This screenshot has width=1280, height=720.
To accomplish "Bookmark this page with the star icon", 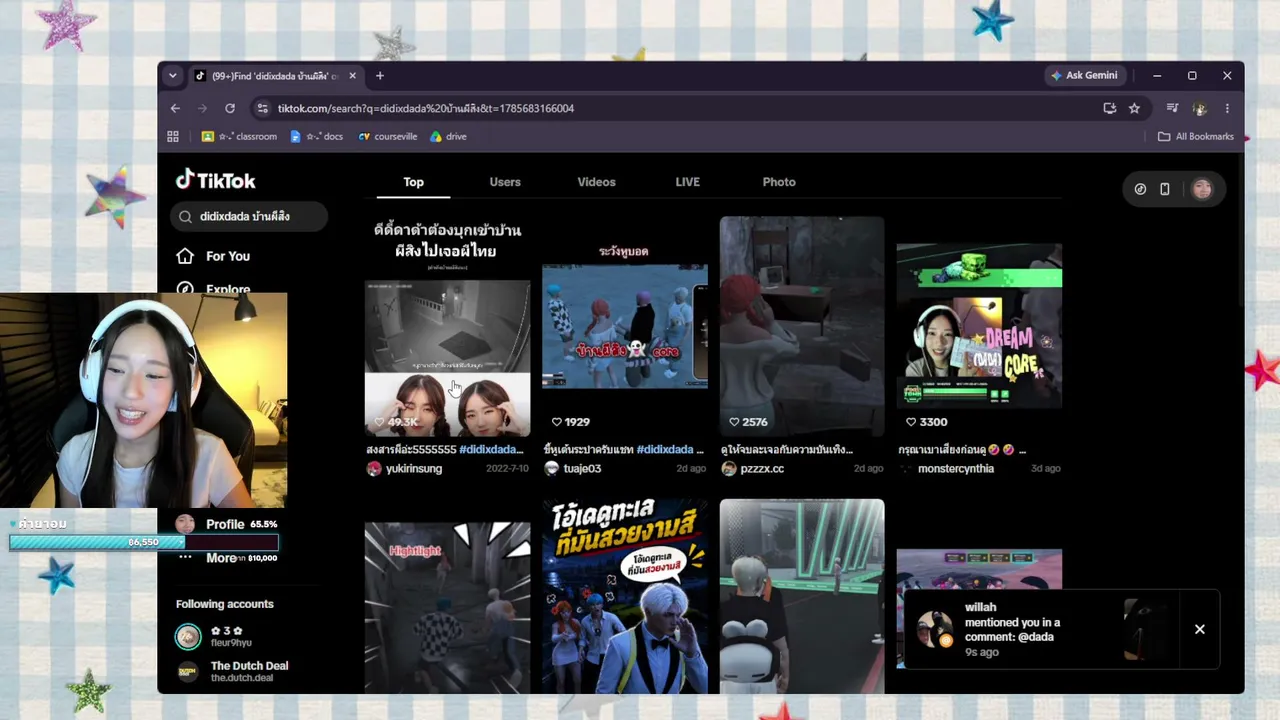I will click(x=1134, y=108).
